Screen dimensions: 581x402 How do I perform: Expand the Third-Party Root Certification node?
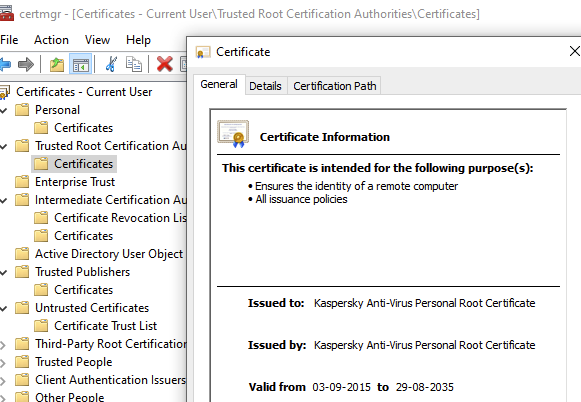pos(3,345)
